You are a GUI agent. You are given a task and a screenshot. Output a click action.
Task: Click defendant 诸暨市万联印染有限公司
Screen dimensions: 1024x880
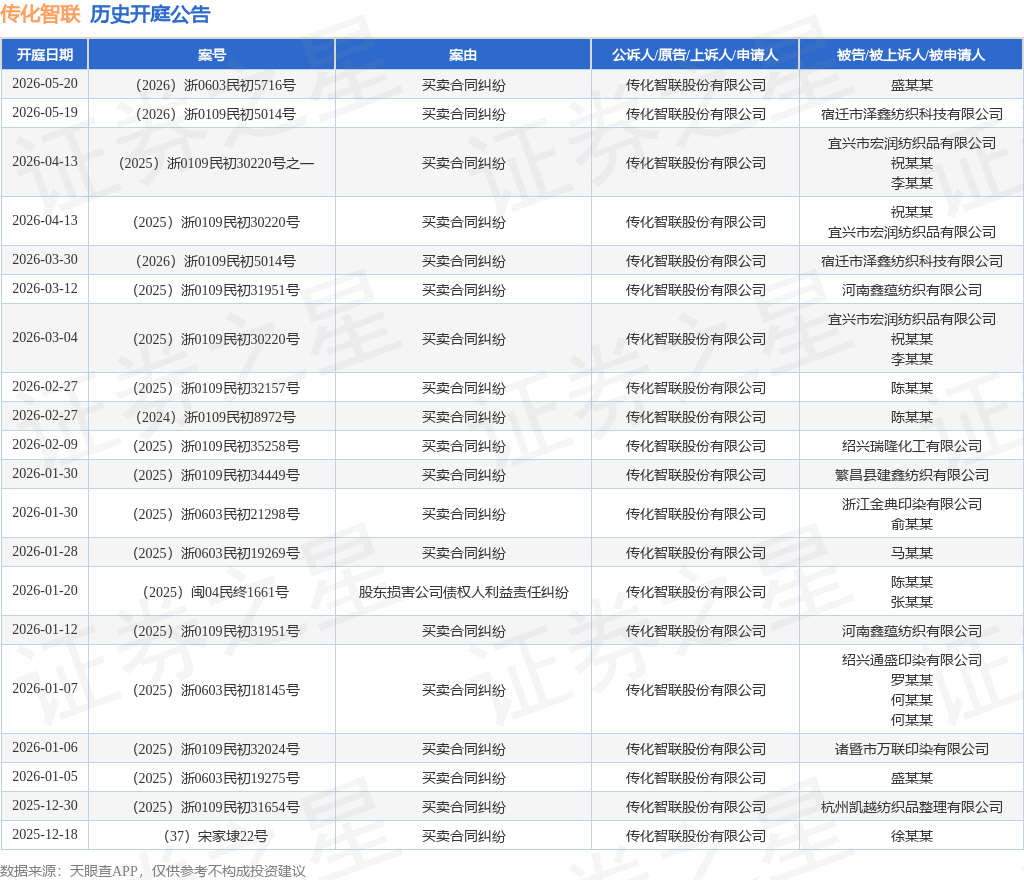(912, 749)
